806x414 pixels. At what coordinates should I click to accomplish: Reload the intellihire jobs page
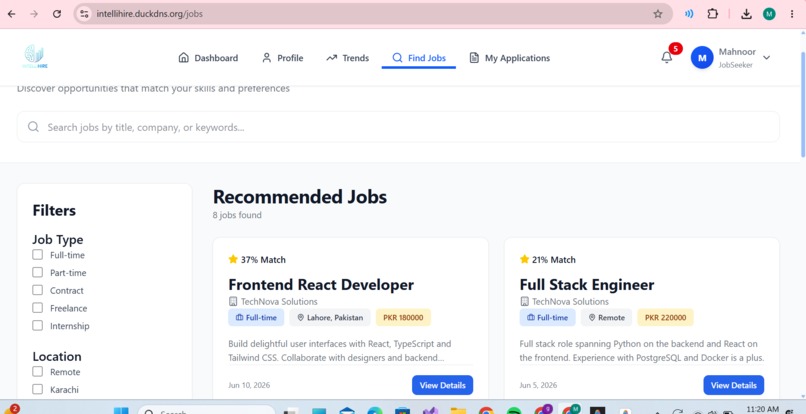57,14
